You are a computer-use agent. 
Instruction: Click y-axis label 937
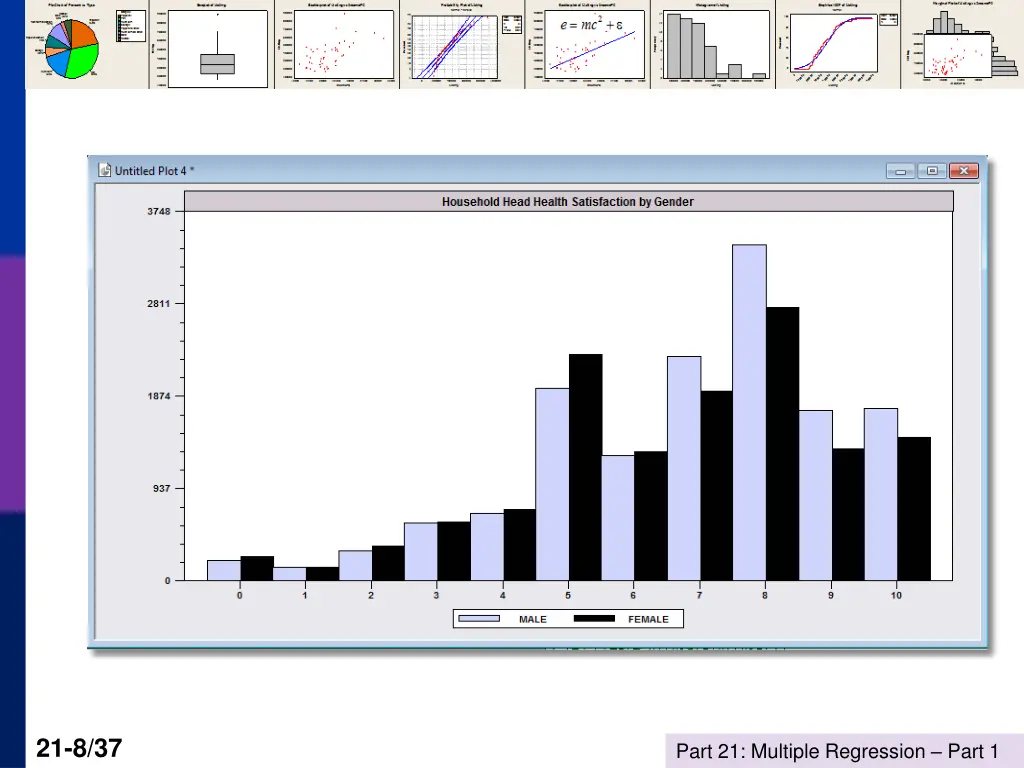[x=162, y=488]
